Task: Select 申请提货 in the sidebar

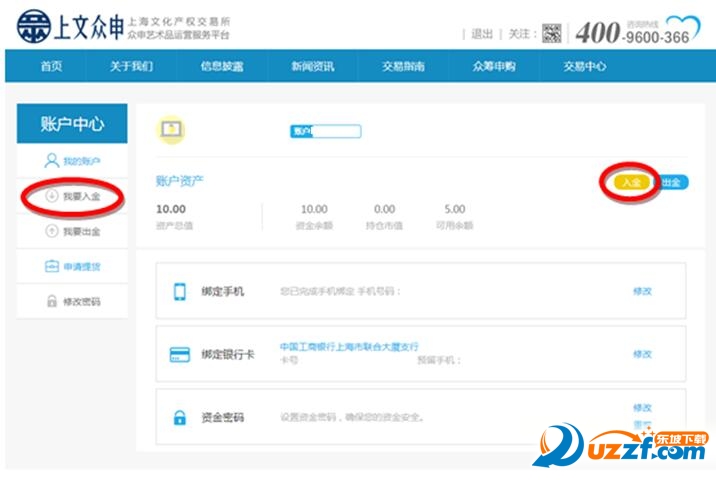Action: (72, 266)
